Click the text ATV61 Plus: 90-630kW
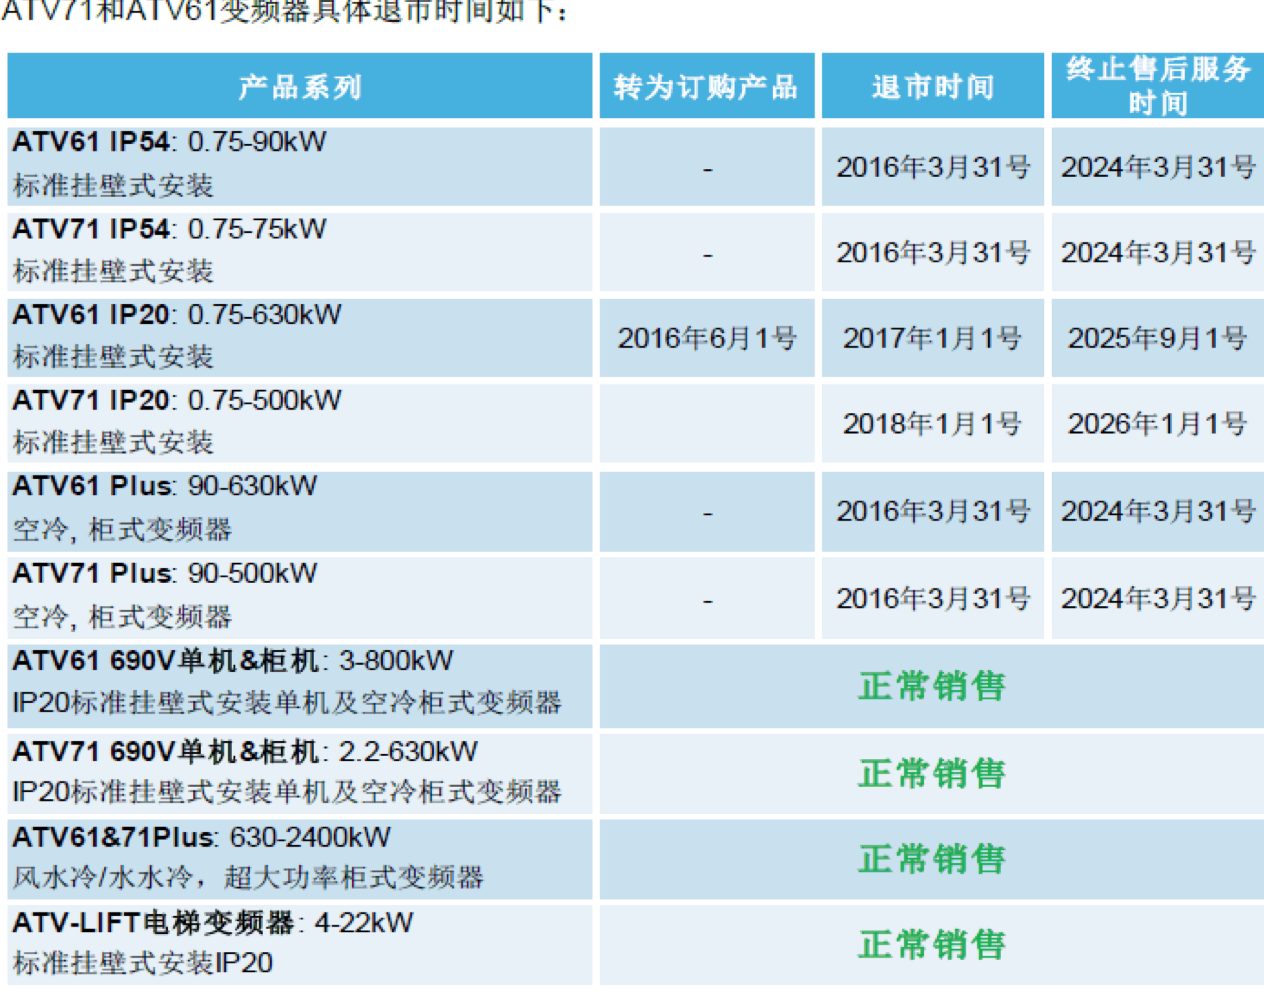 [165, 487]
